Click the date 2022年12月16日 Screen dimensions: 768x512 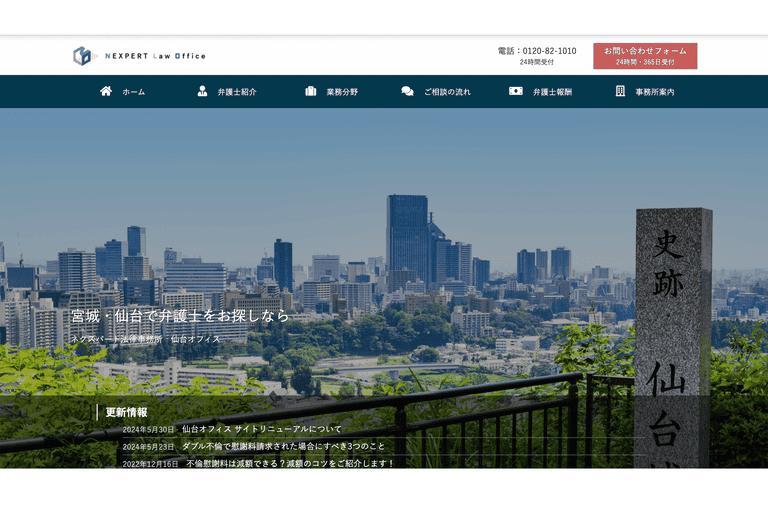click(x=150, y=464)
